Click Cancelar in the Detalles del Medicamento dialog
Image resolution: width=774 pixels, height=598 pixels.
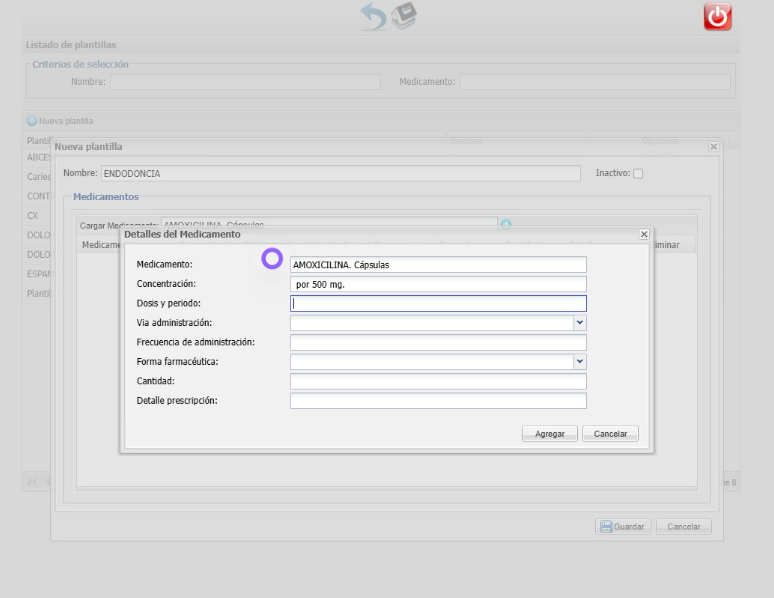pyautogui.click(x=610, y=434)
